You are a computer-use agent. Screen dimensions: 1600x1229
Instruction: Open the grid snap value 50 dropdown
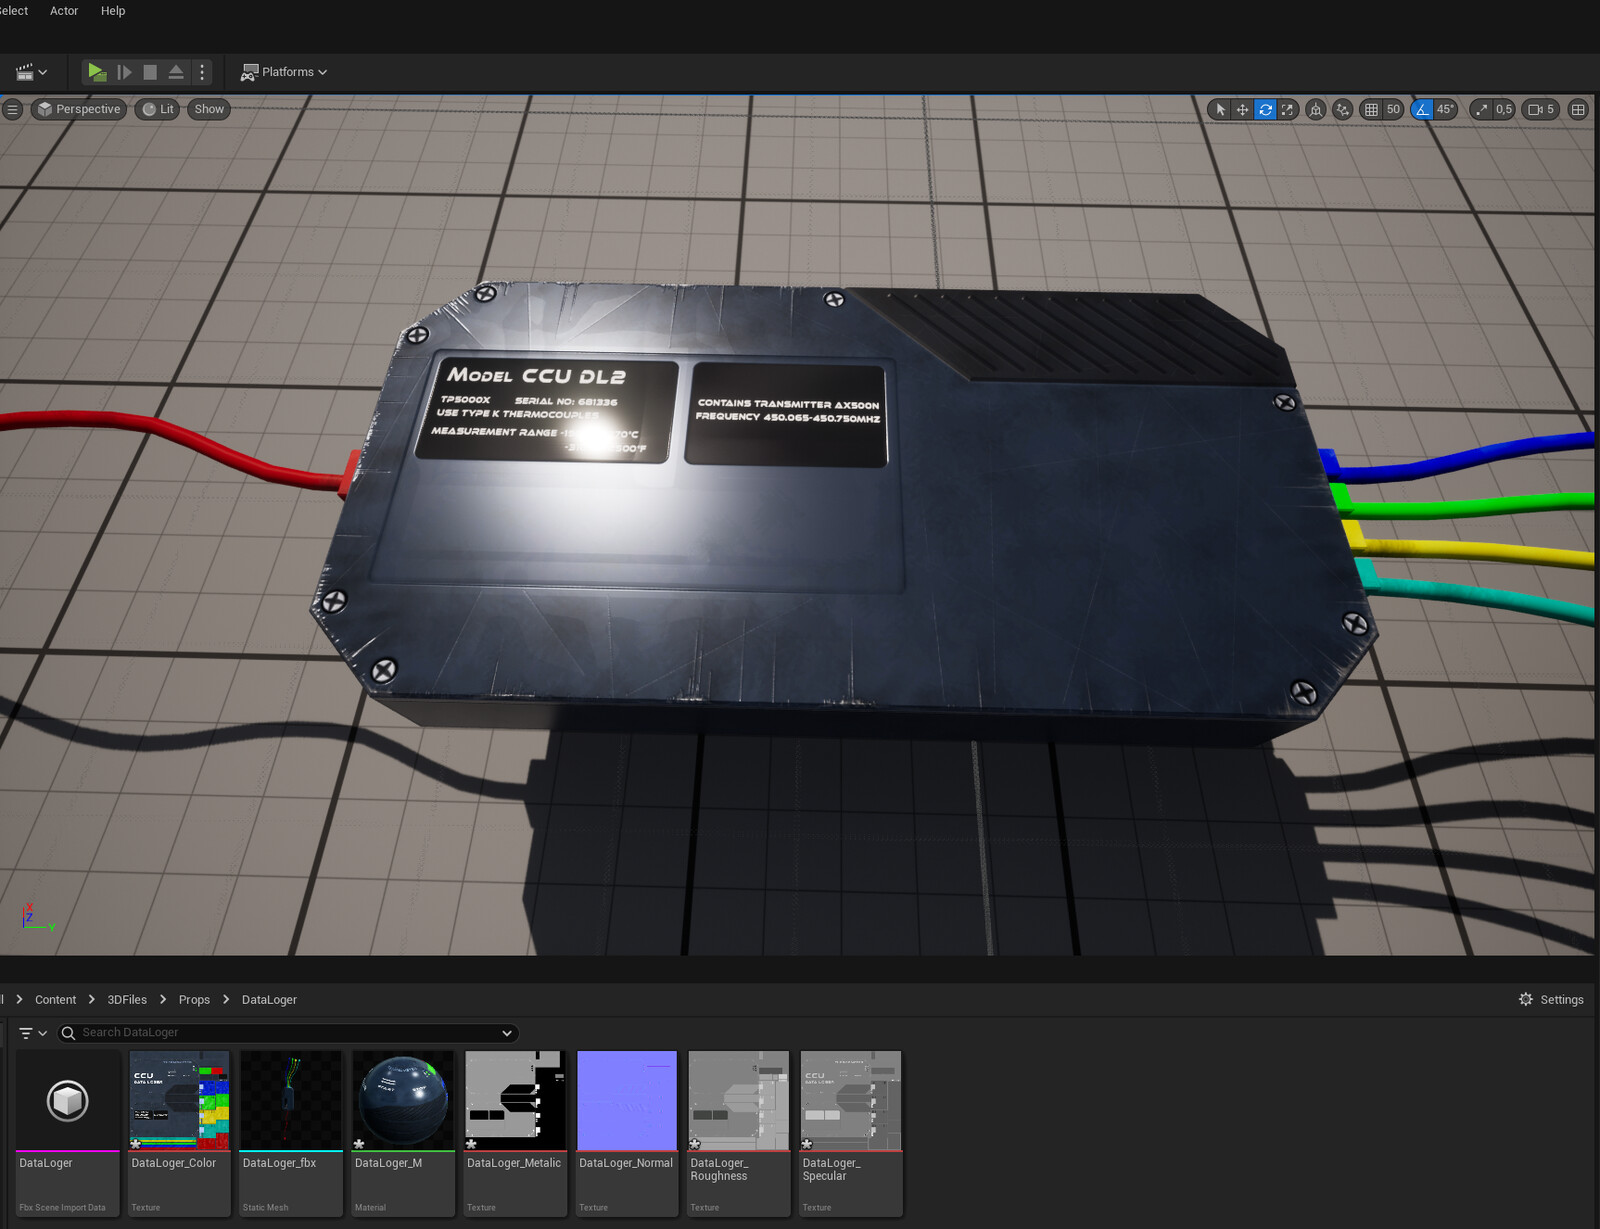[x=1393, y=110]
